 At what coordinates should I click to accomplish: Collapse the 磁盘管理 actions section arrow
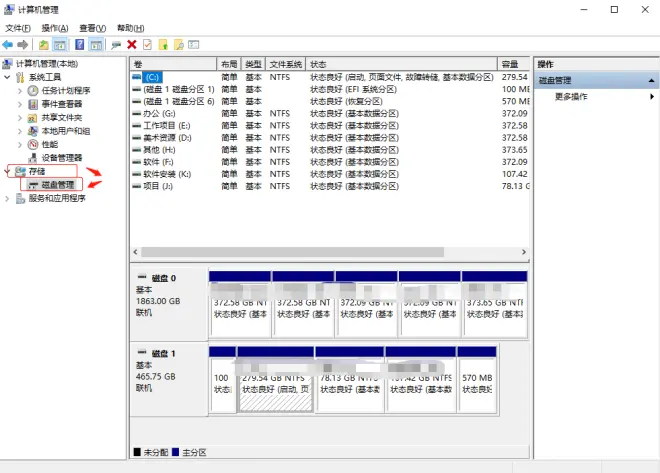point(653,80)
